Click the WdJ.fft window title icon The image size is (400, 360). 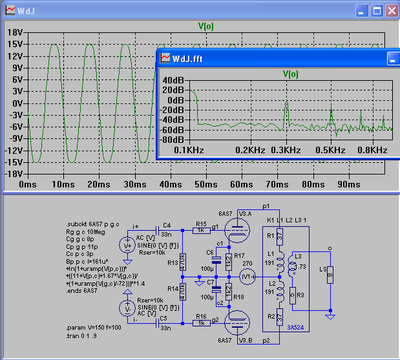165,58
